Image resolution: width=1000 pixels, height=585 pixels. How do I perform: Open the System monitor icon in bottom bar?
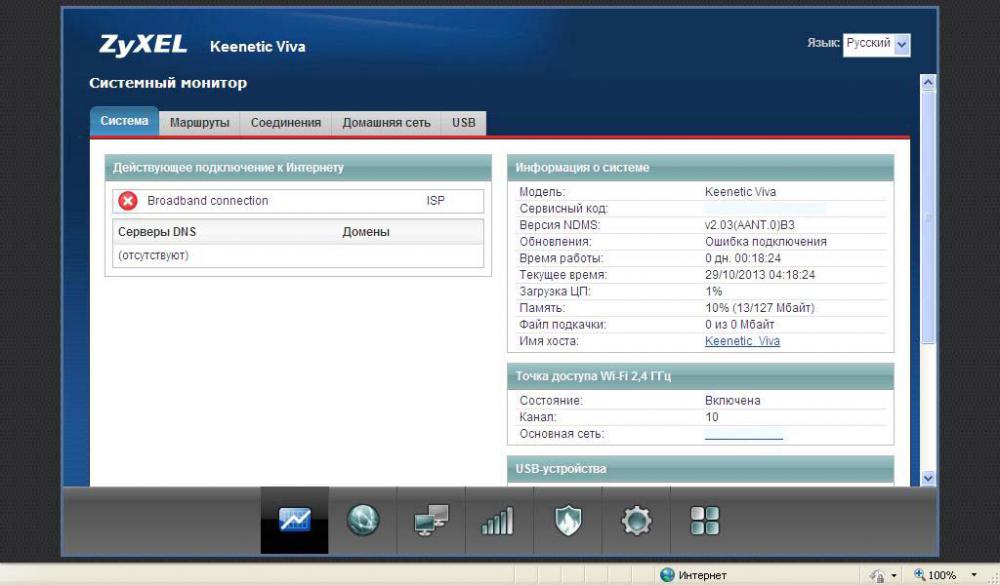click(x=295, y=520)
